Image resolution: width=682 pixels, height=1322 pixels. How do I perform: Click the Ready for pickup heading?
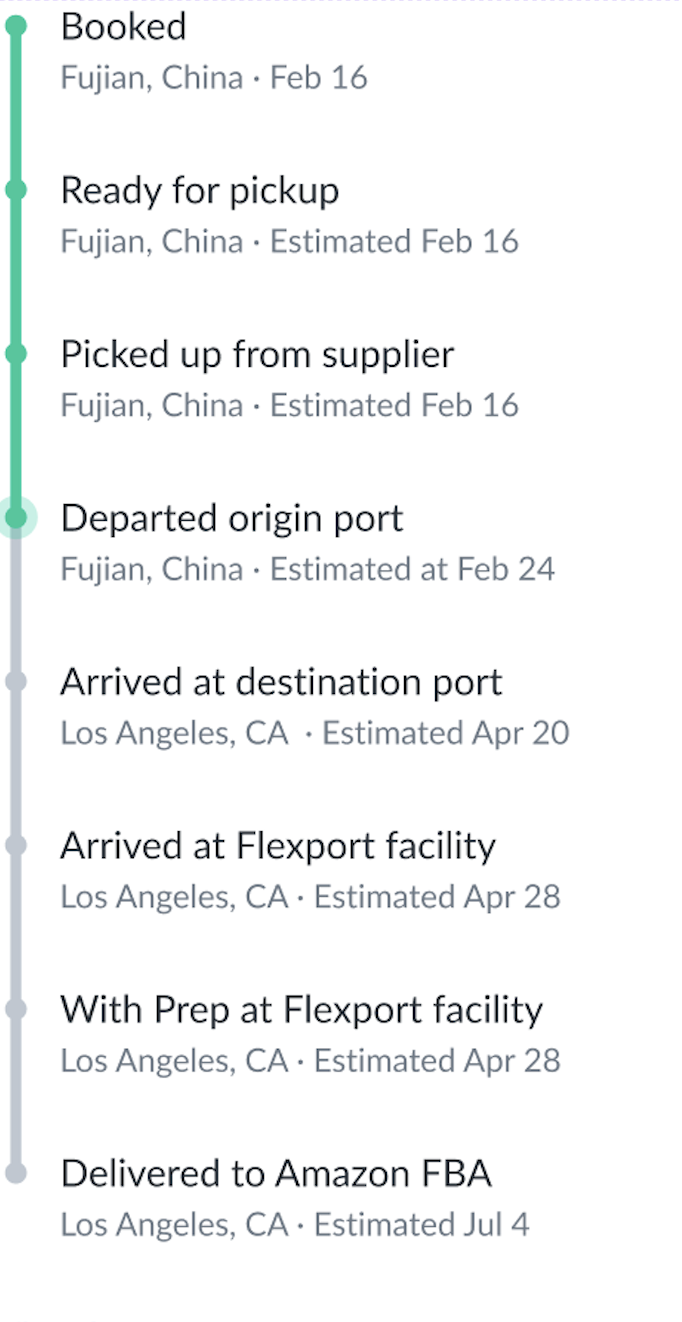point(199,190)
